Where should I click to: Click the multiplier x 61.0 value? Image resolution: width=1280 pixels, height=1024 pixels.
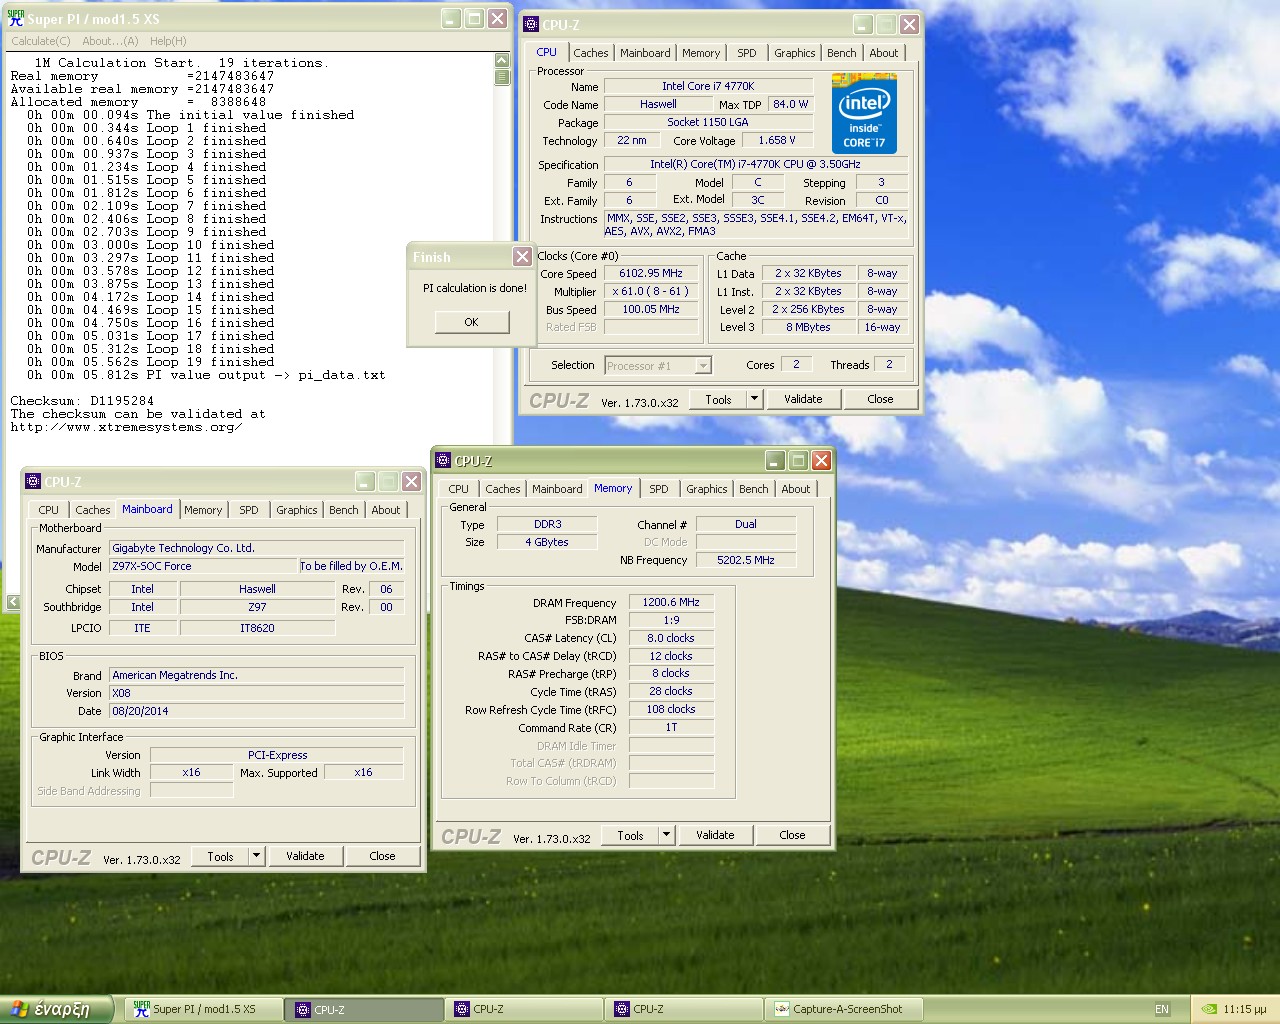click(x=650, y=291)
